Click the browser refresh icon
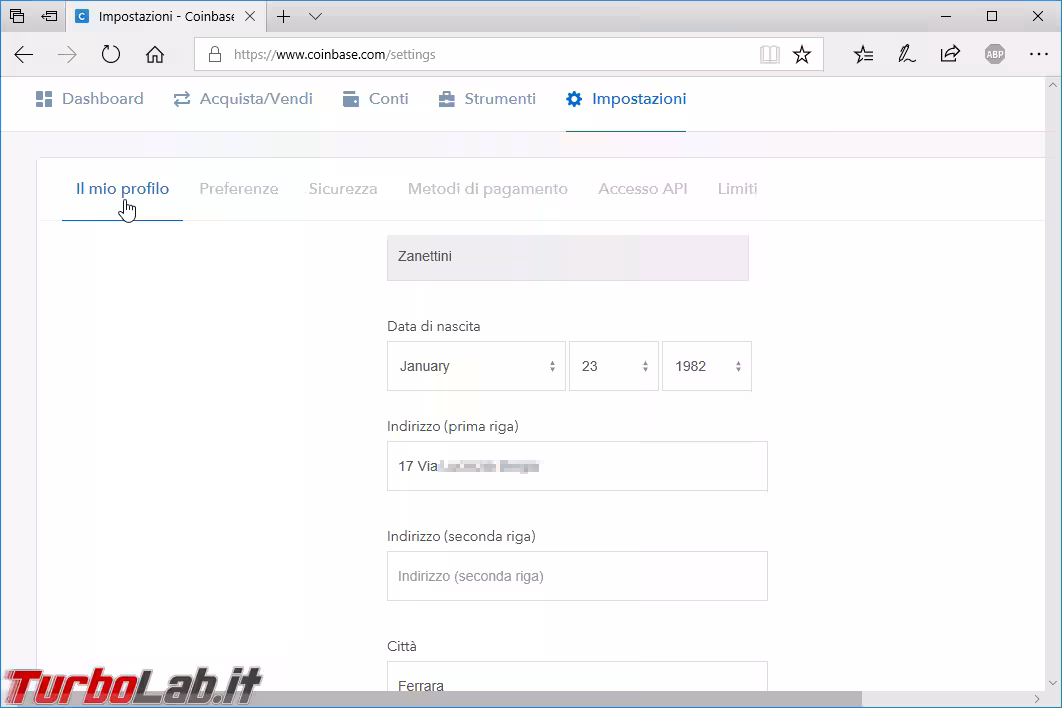Viewport: 1062px width, 708px height. point(110,55)
